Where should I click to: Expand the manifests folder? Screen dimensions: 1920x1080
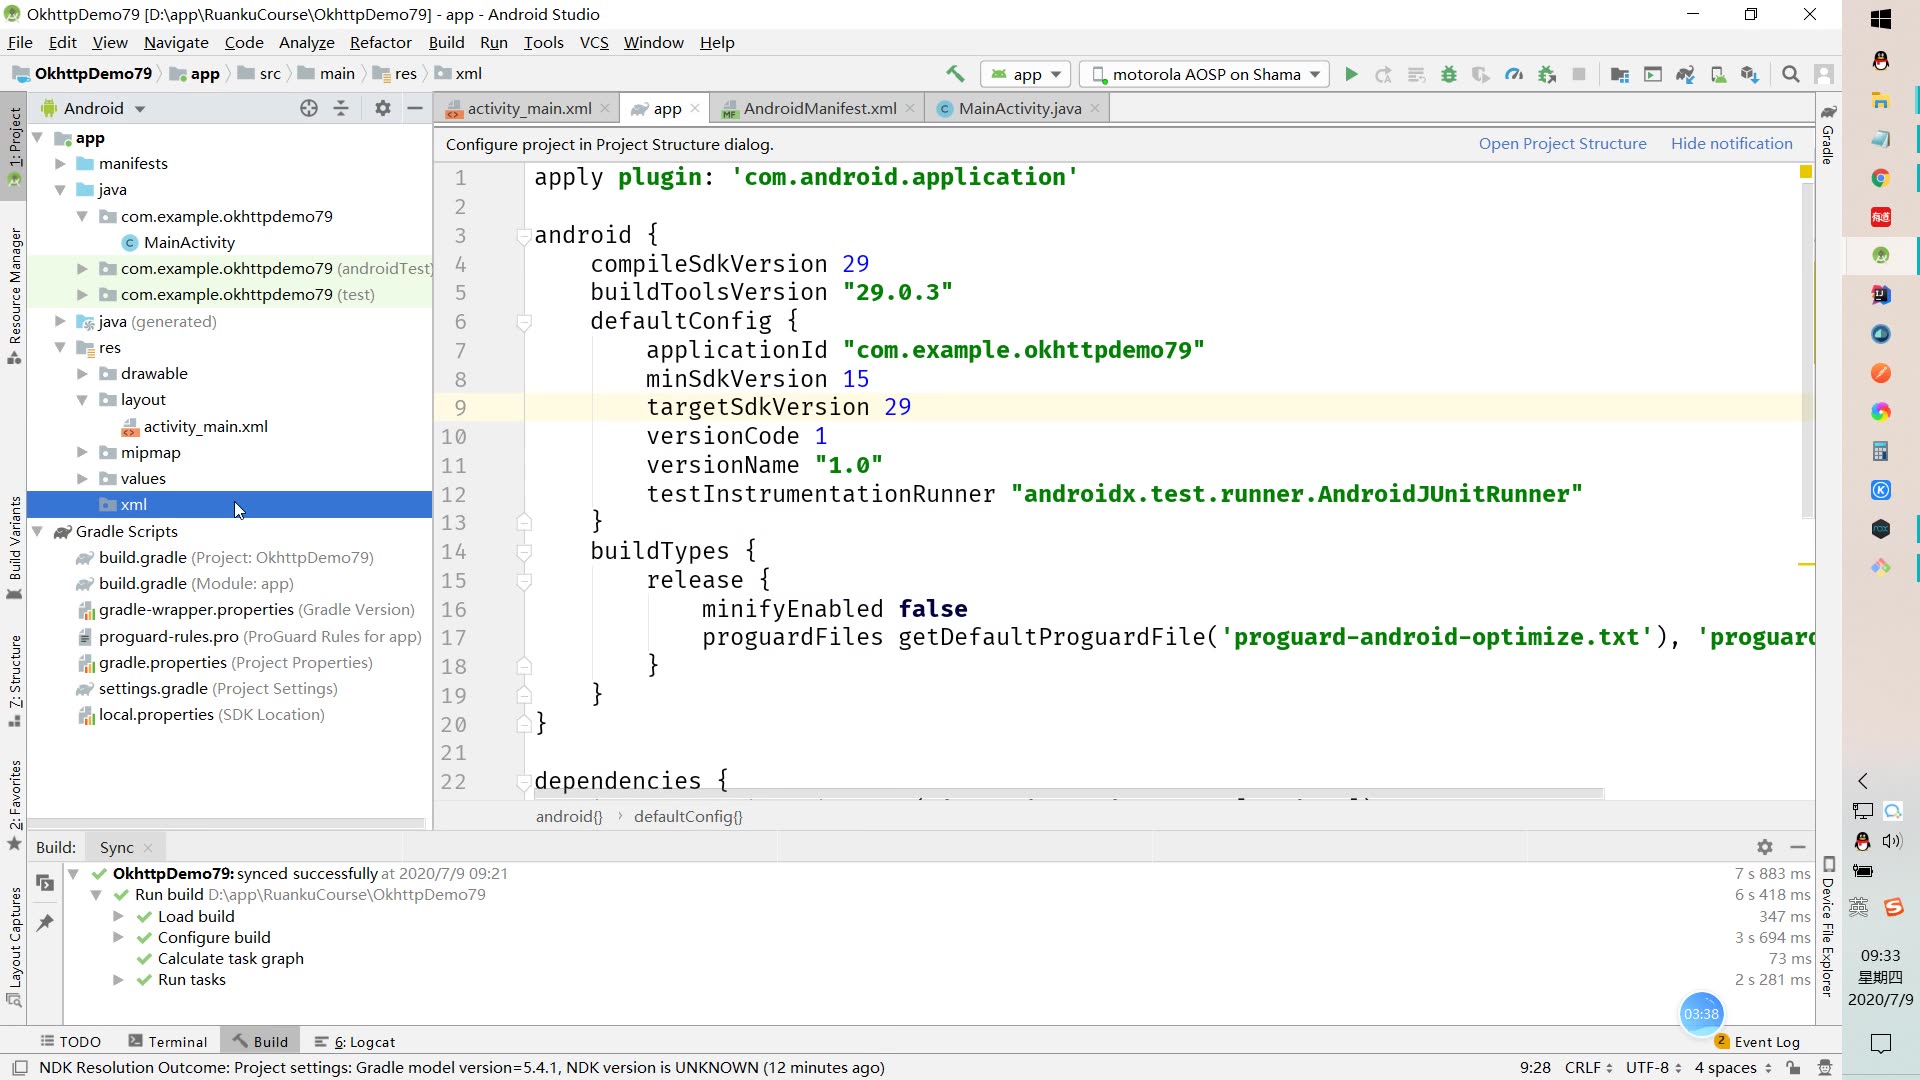(x=60, y=163)
